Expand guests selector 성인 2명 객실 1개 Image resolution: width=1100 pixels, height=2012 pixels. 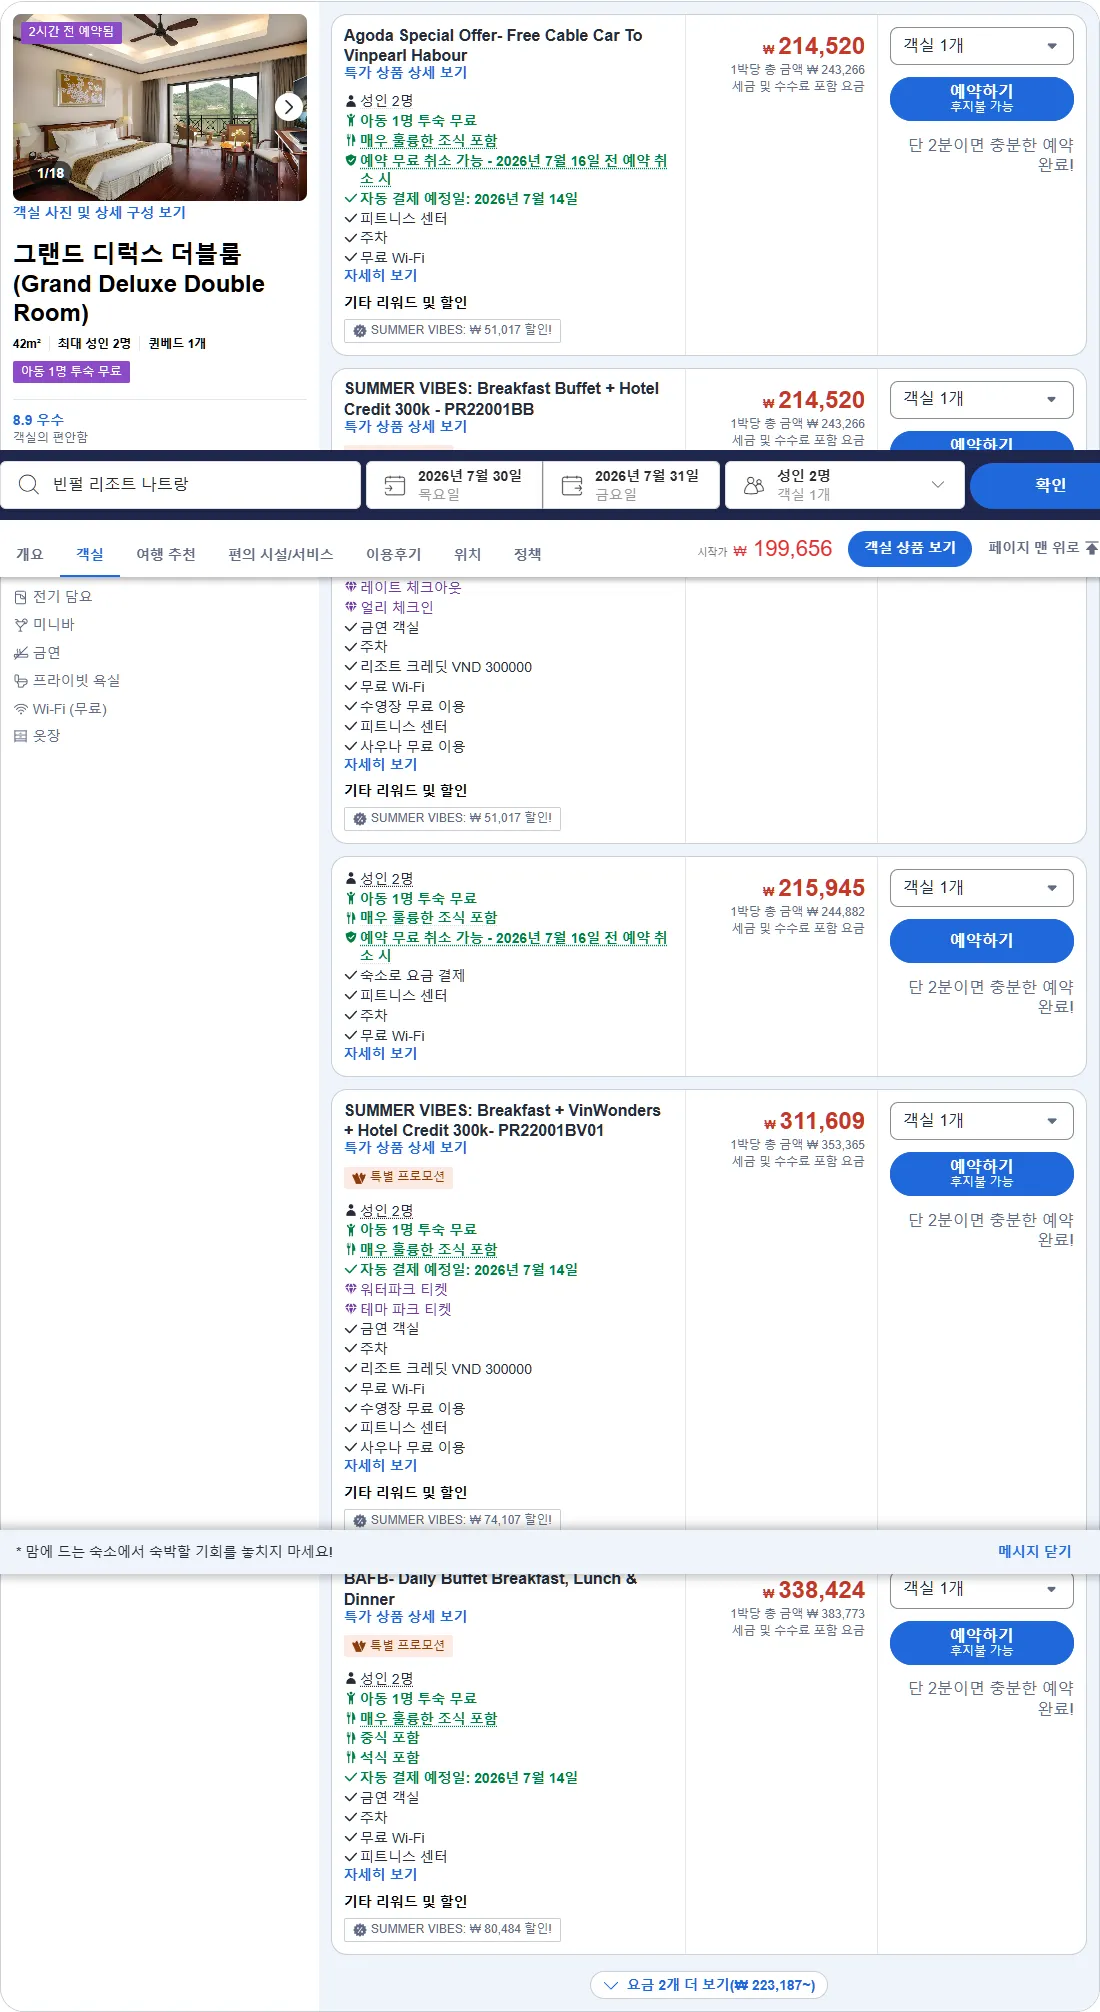point(845,485)
